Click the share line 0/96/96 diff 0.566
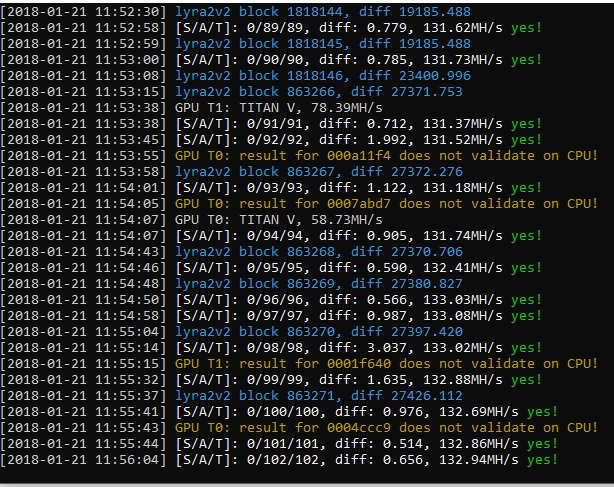 click(271, 300)
